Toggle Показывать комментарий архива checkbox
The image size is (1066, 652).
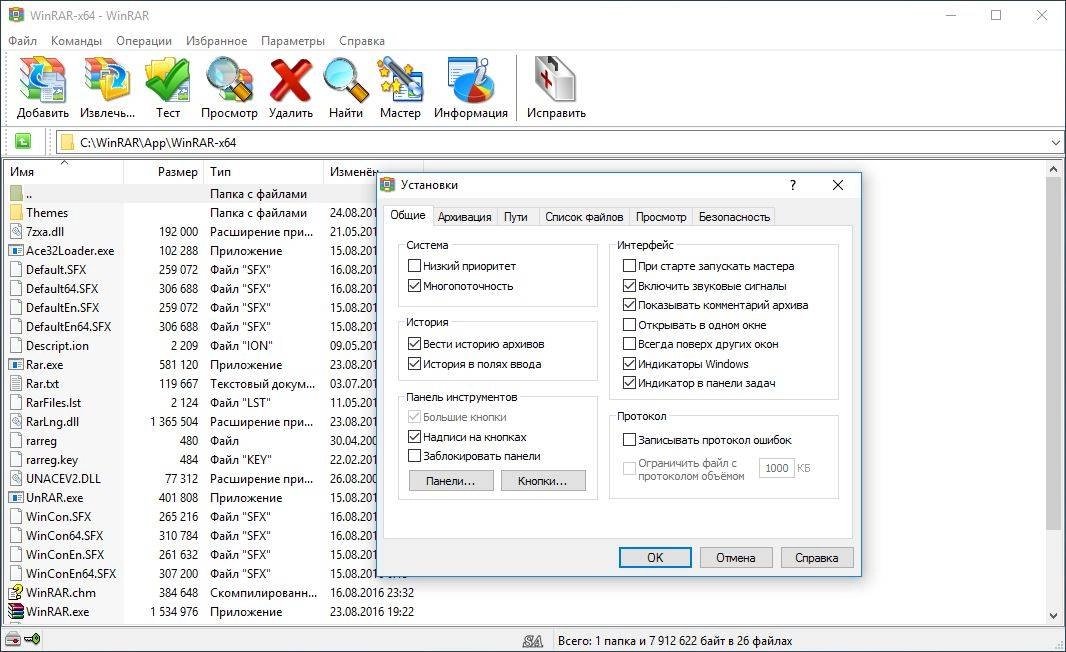[x=630, y=305]
